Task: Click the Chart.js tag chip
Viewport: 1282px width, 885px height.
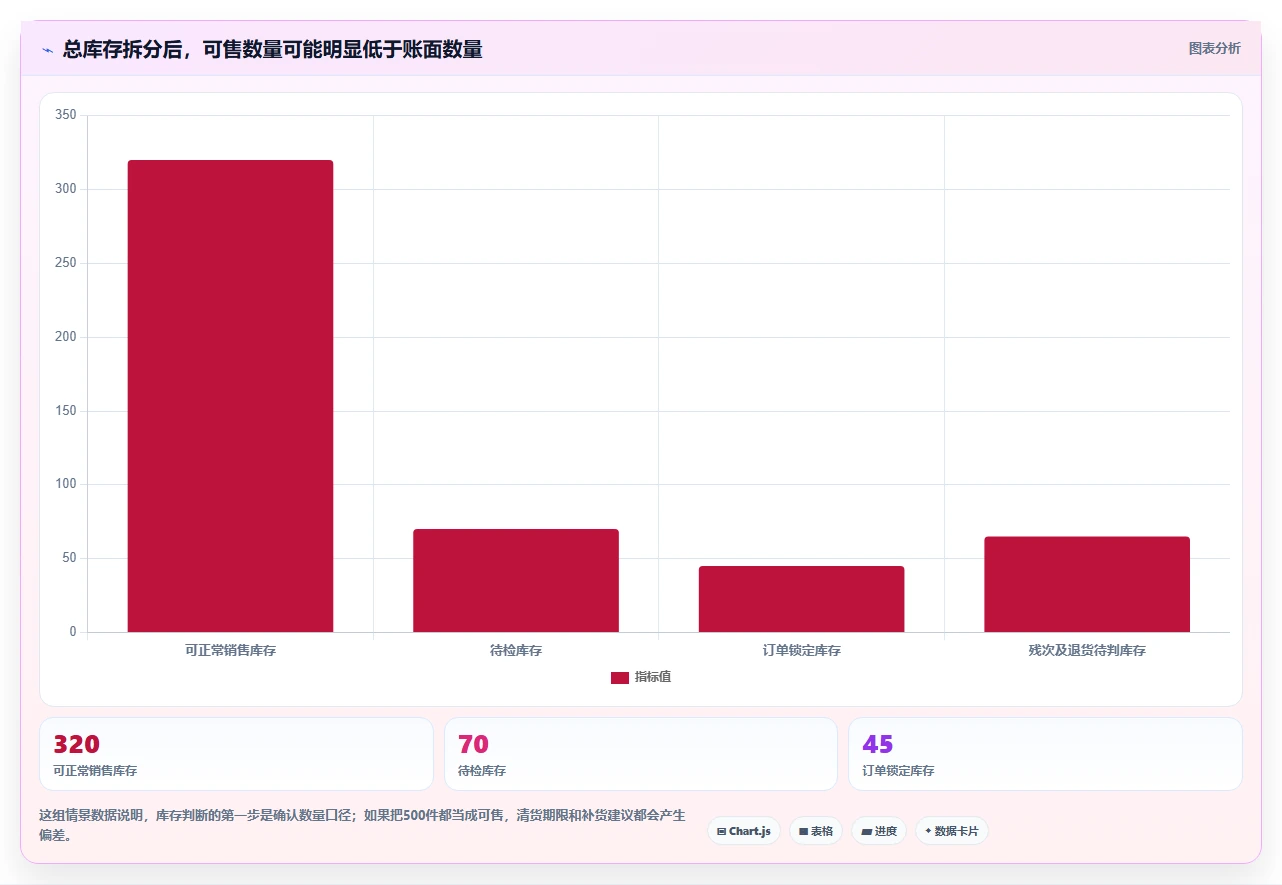Action: point(744,831)
